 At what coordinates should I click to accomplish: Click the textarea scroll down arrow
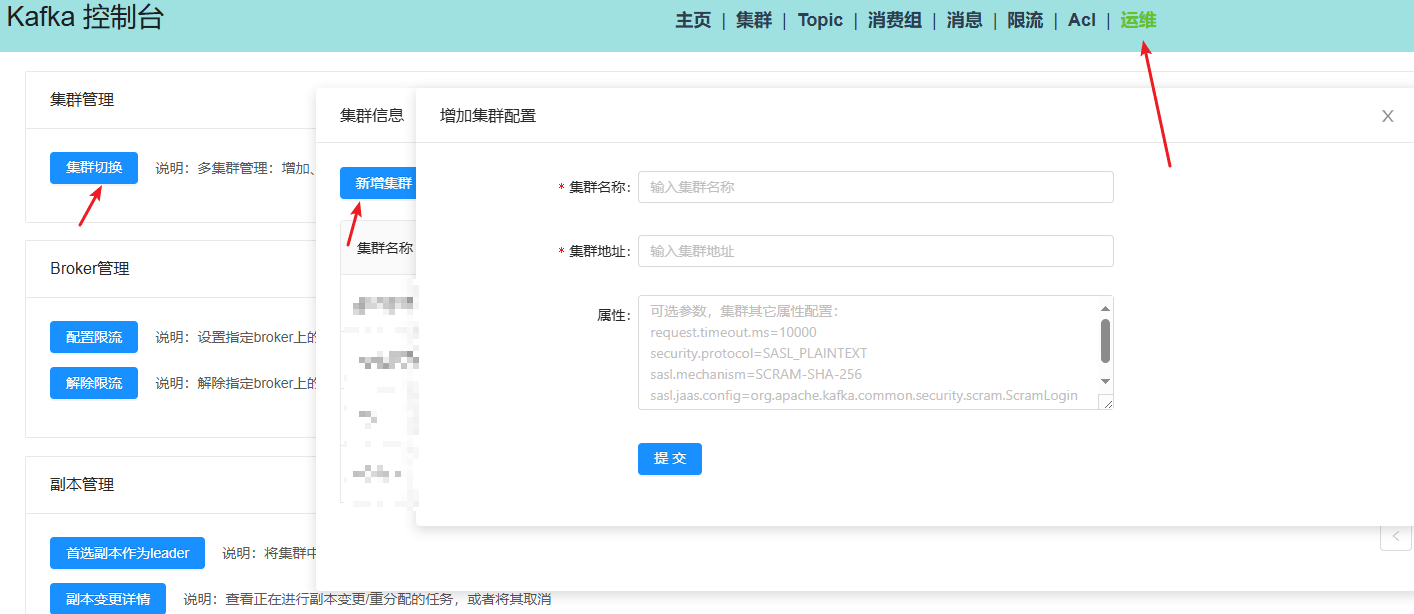[x=1105, y=381]
